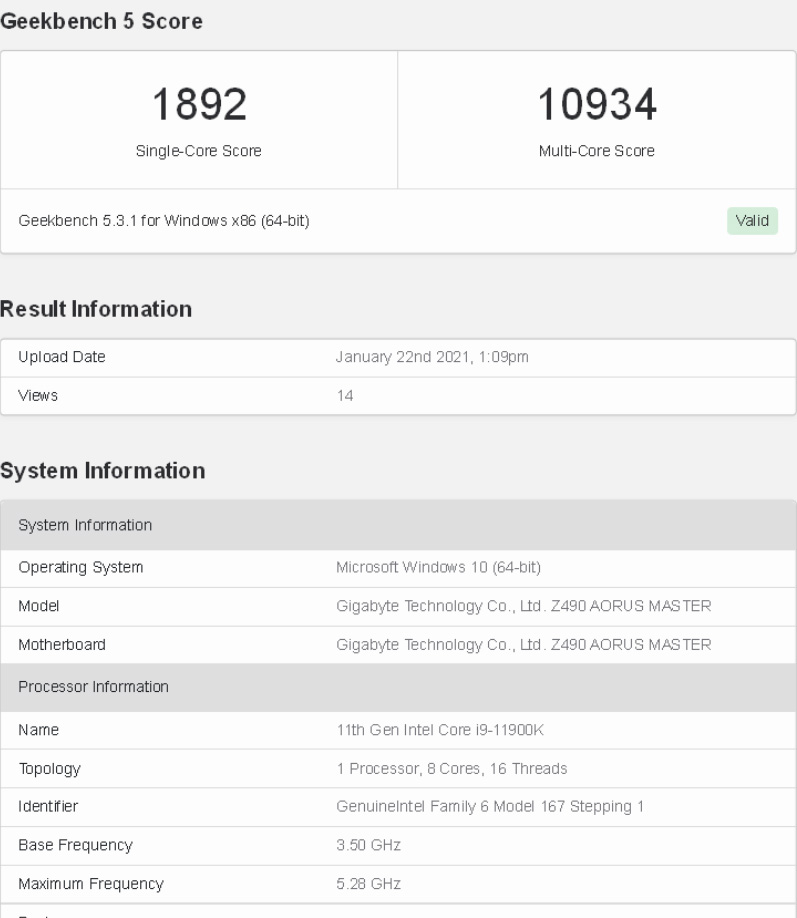
Task: Click the Views count value 14
Action: [345, 396]
